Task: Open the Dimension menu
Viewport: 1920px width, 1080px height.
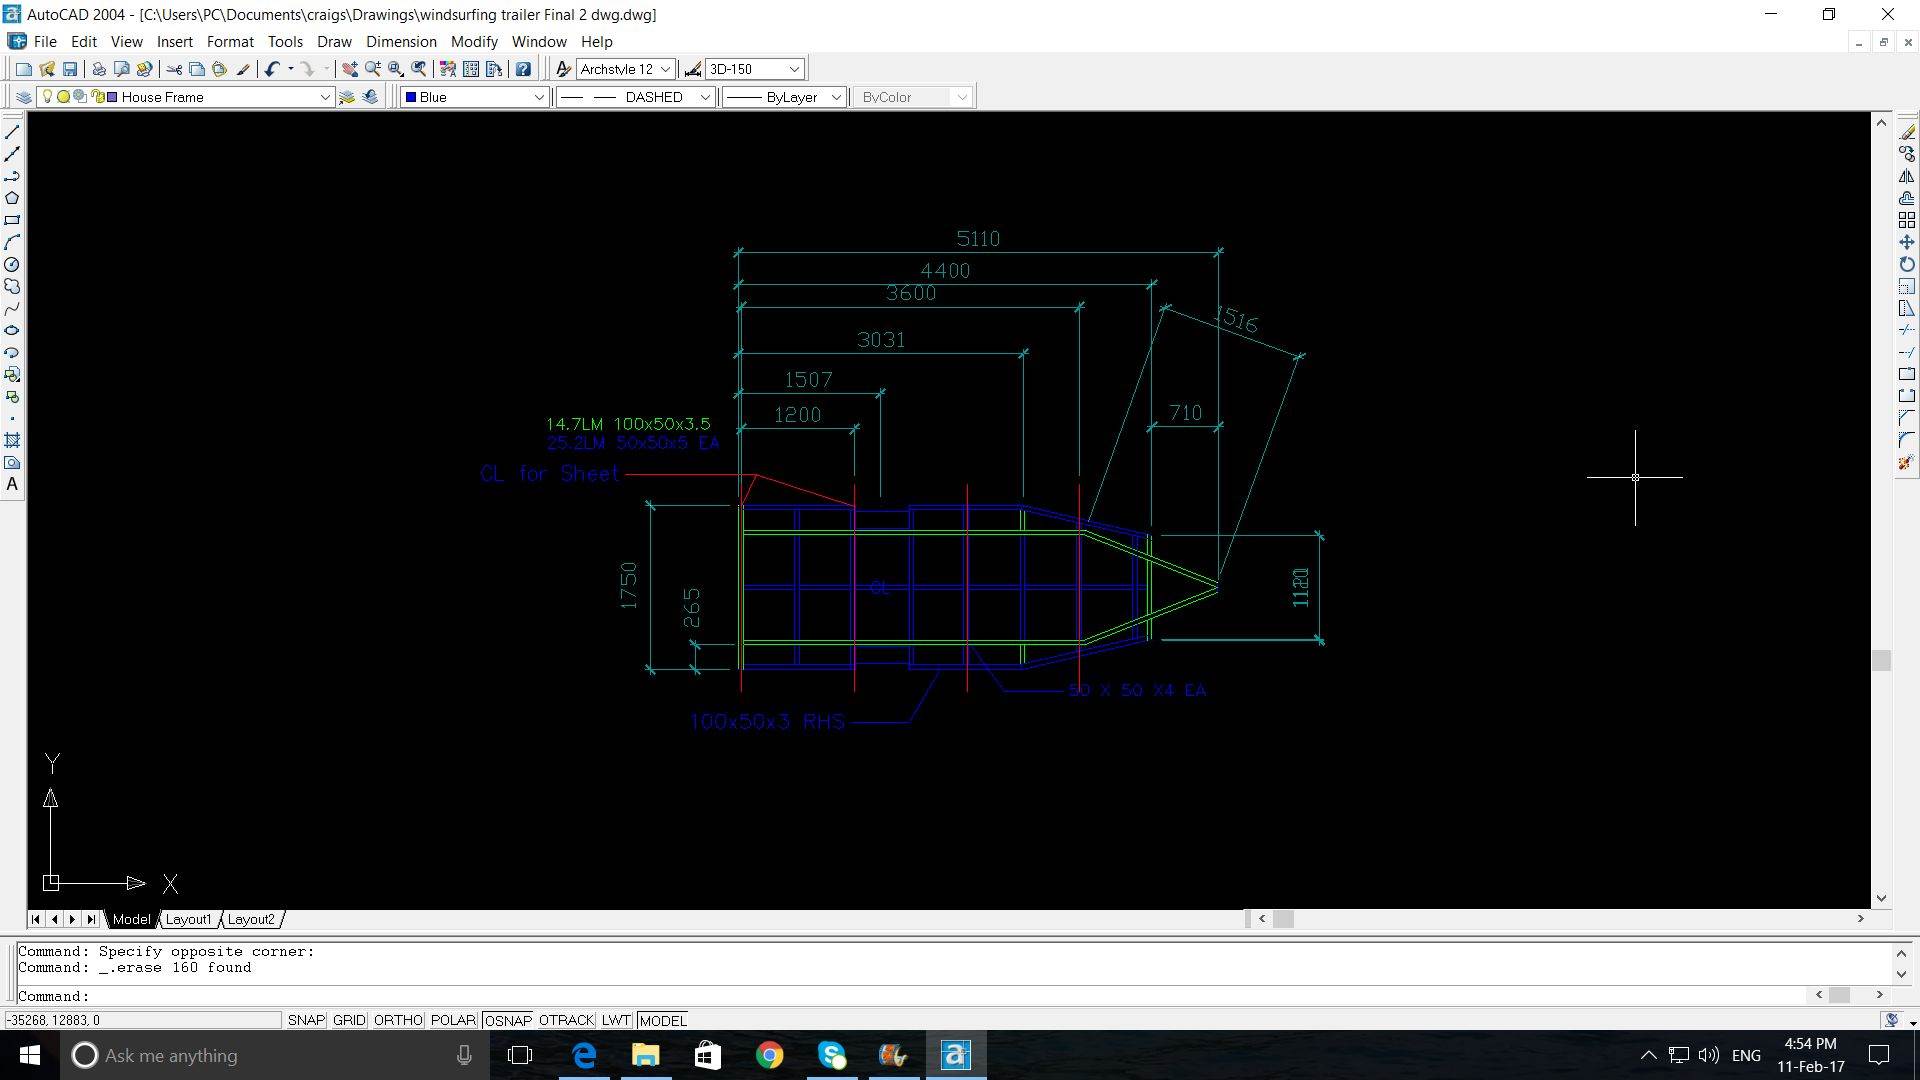Action: tap(401, 42)
